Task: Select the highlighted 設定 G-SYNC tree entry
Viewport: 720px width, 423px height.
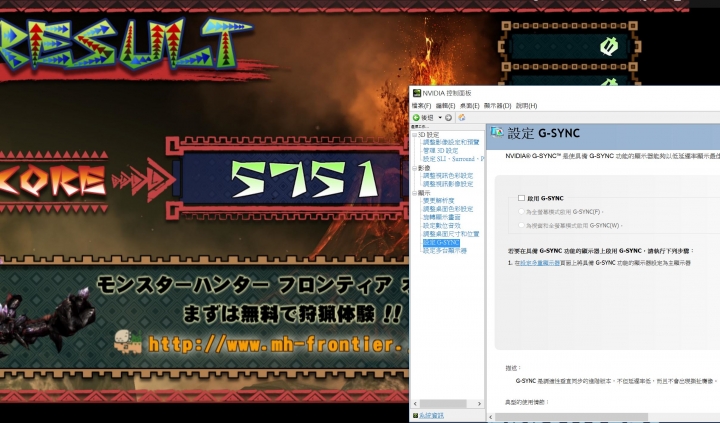Action: pos(441,243)
